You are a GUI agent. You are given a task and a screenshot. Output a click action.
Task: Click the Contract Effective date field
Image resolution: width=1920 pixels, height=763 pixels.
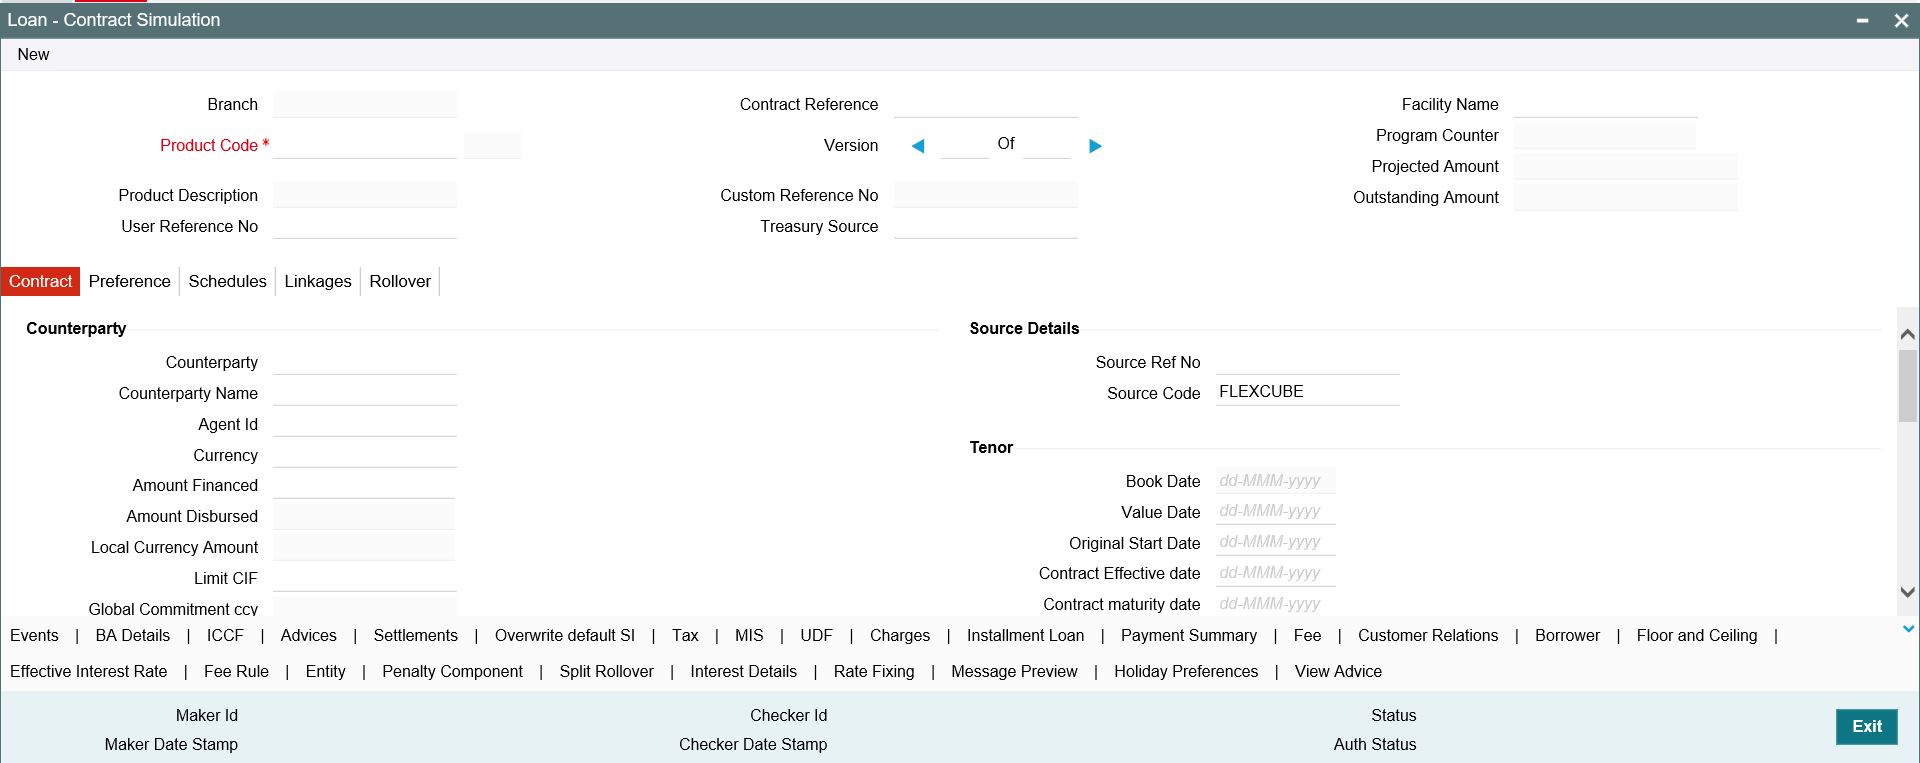(x=1276, y=573)
